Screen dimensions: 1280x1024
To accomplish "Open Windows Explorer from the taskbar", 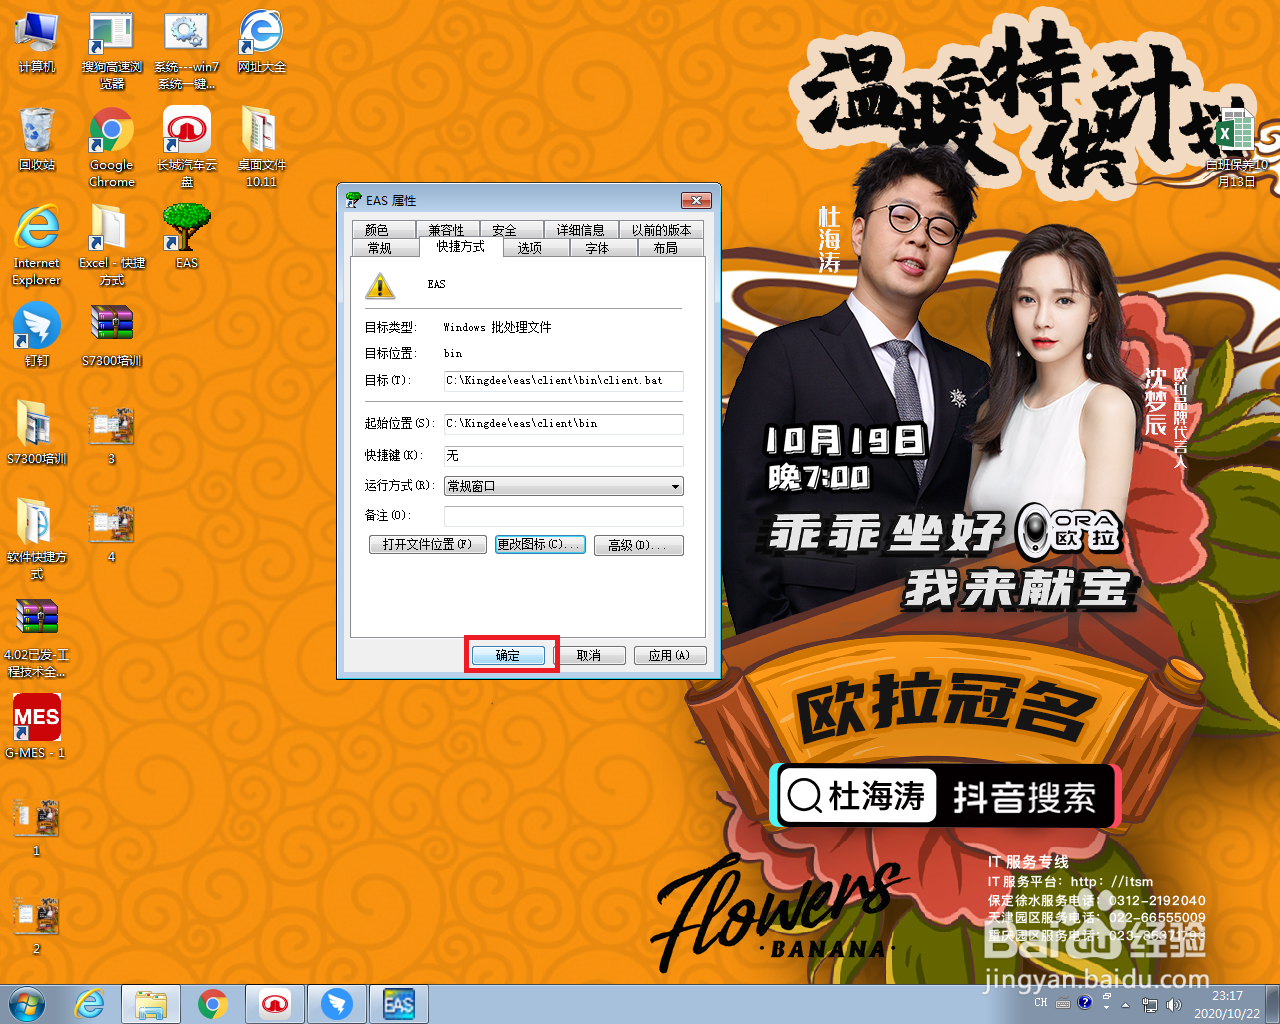I will click(x=151, y=1004).
